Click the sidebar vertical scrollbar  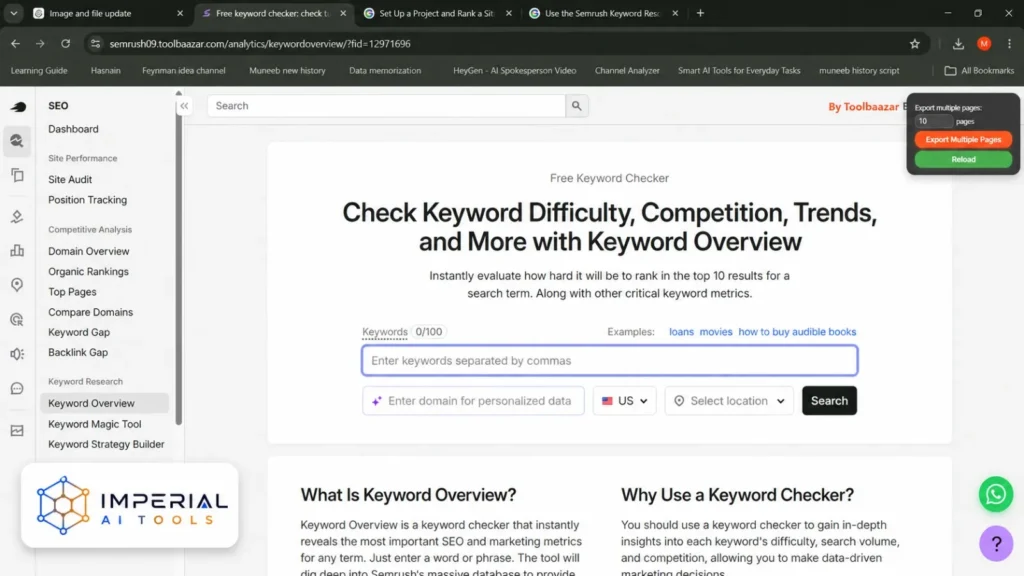179,261
